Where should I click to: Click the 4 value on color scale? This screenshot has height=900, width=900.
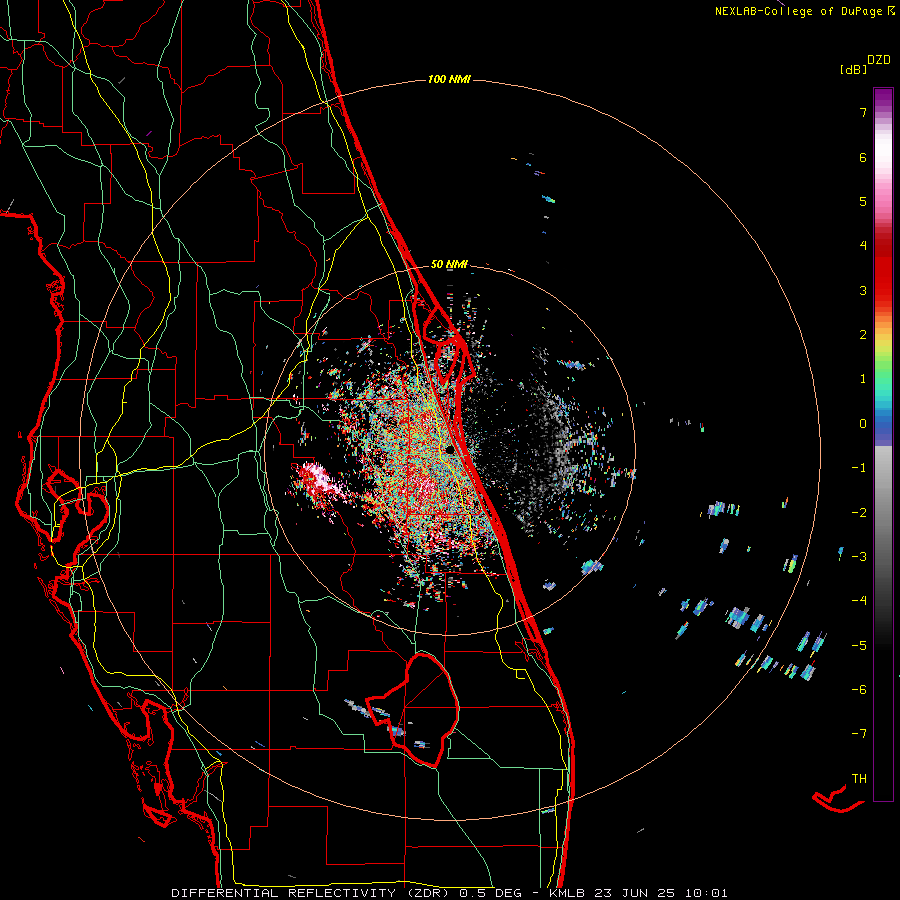(x=863, y=246)
